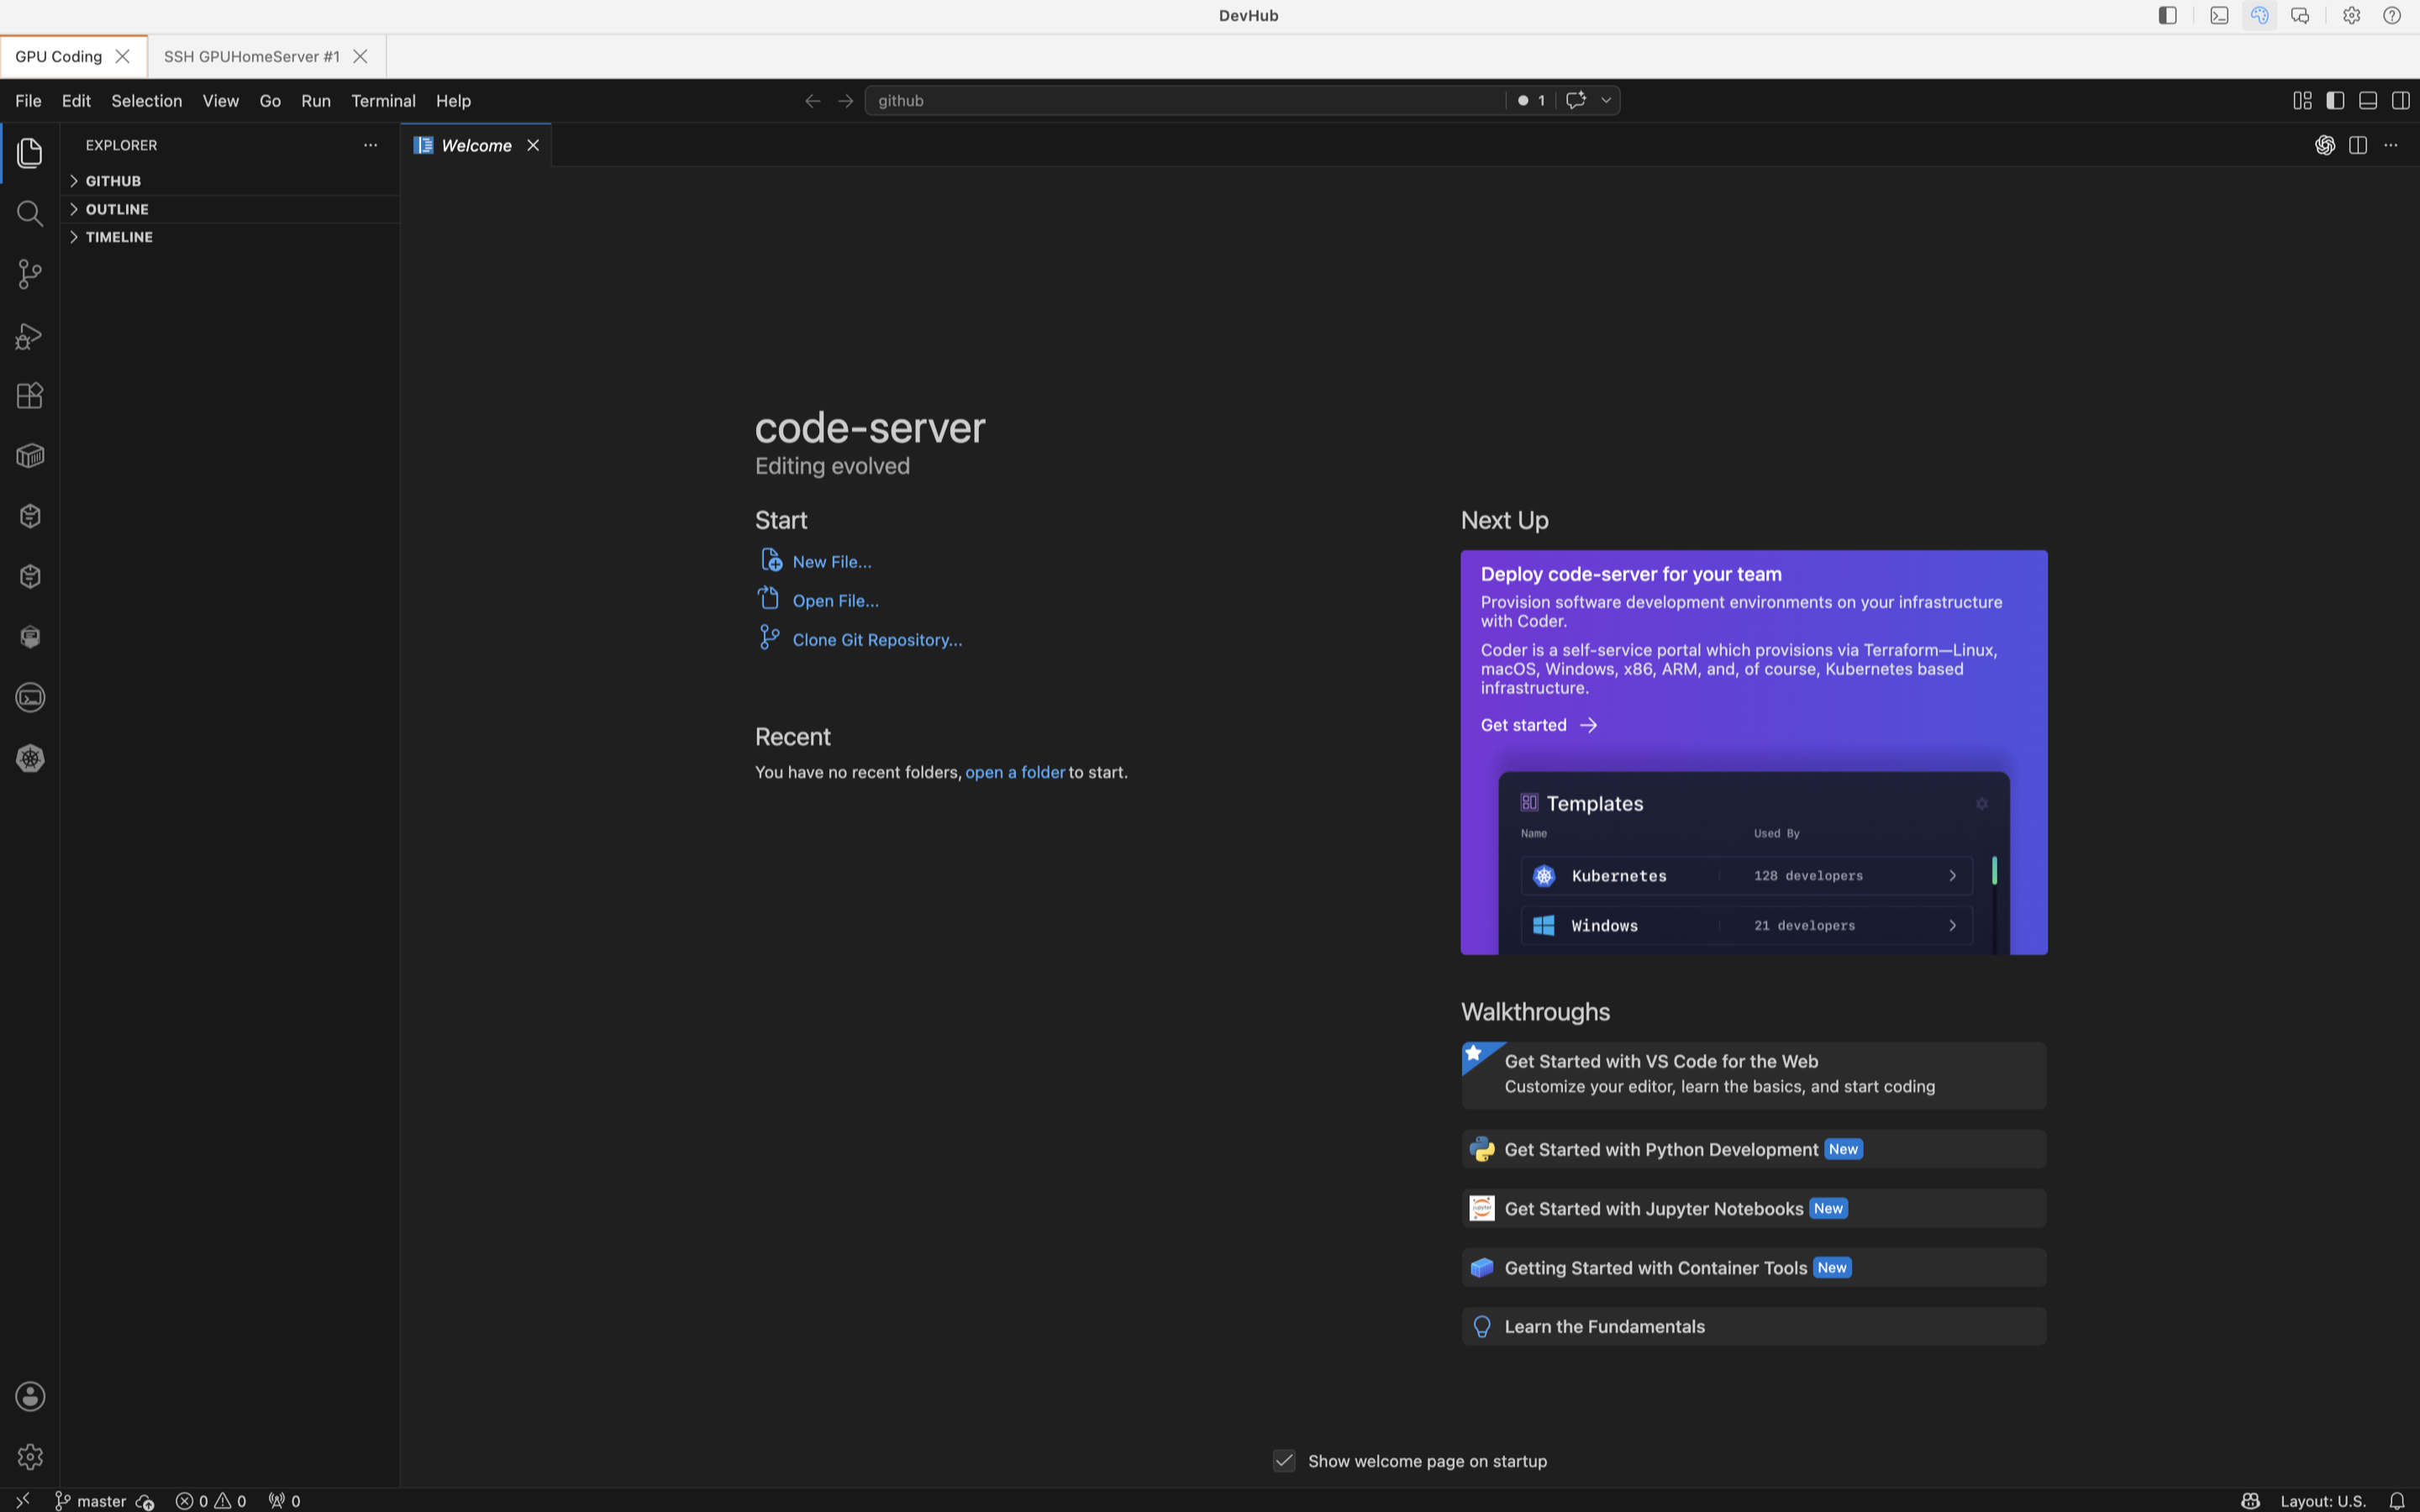
Task: Toggle Secondary Side Bar visibility
Action: point(2400,101)
